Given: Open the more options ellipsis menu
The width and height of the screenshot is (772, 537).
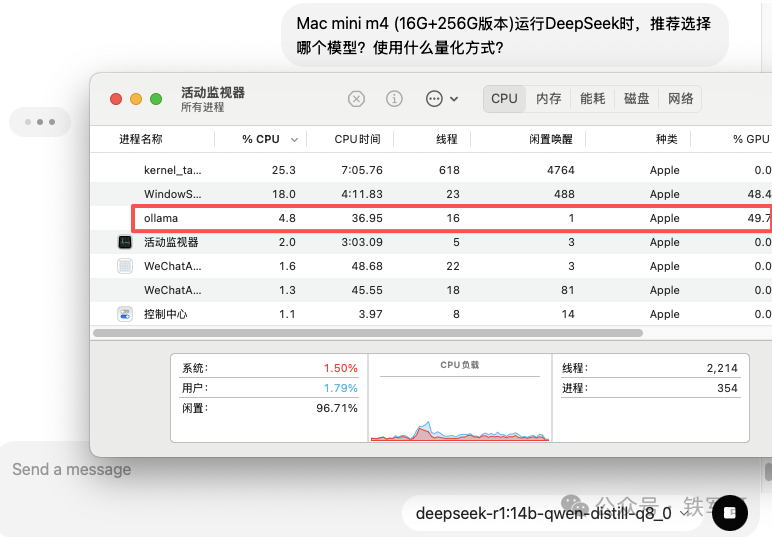Looking at the screenshot, I should pyautogui.click(x=442, y=99).
